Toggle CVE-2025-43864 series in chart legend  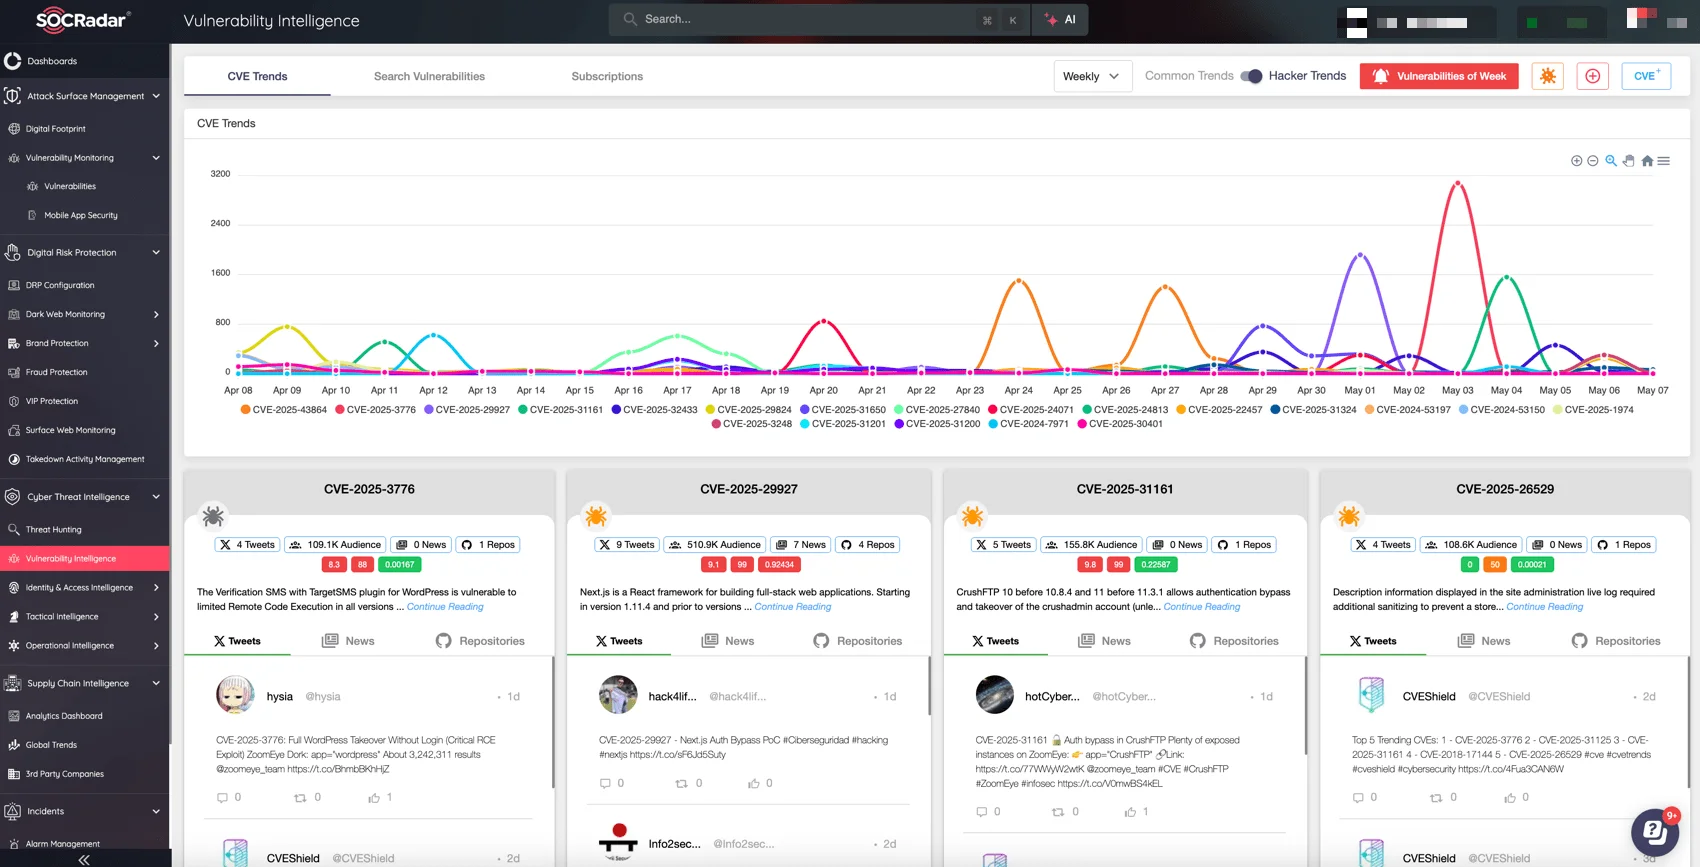[x=283, y=410]
